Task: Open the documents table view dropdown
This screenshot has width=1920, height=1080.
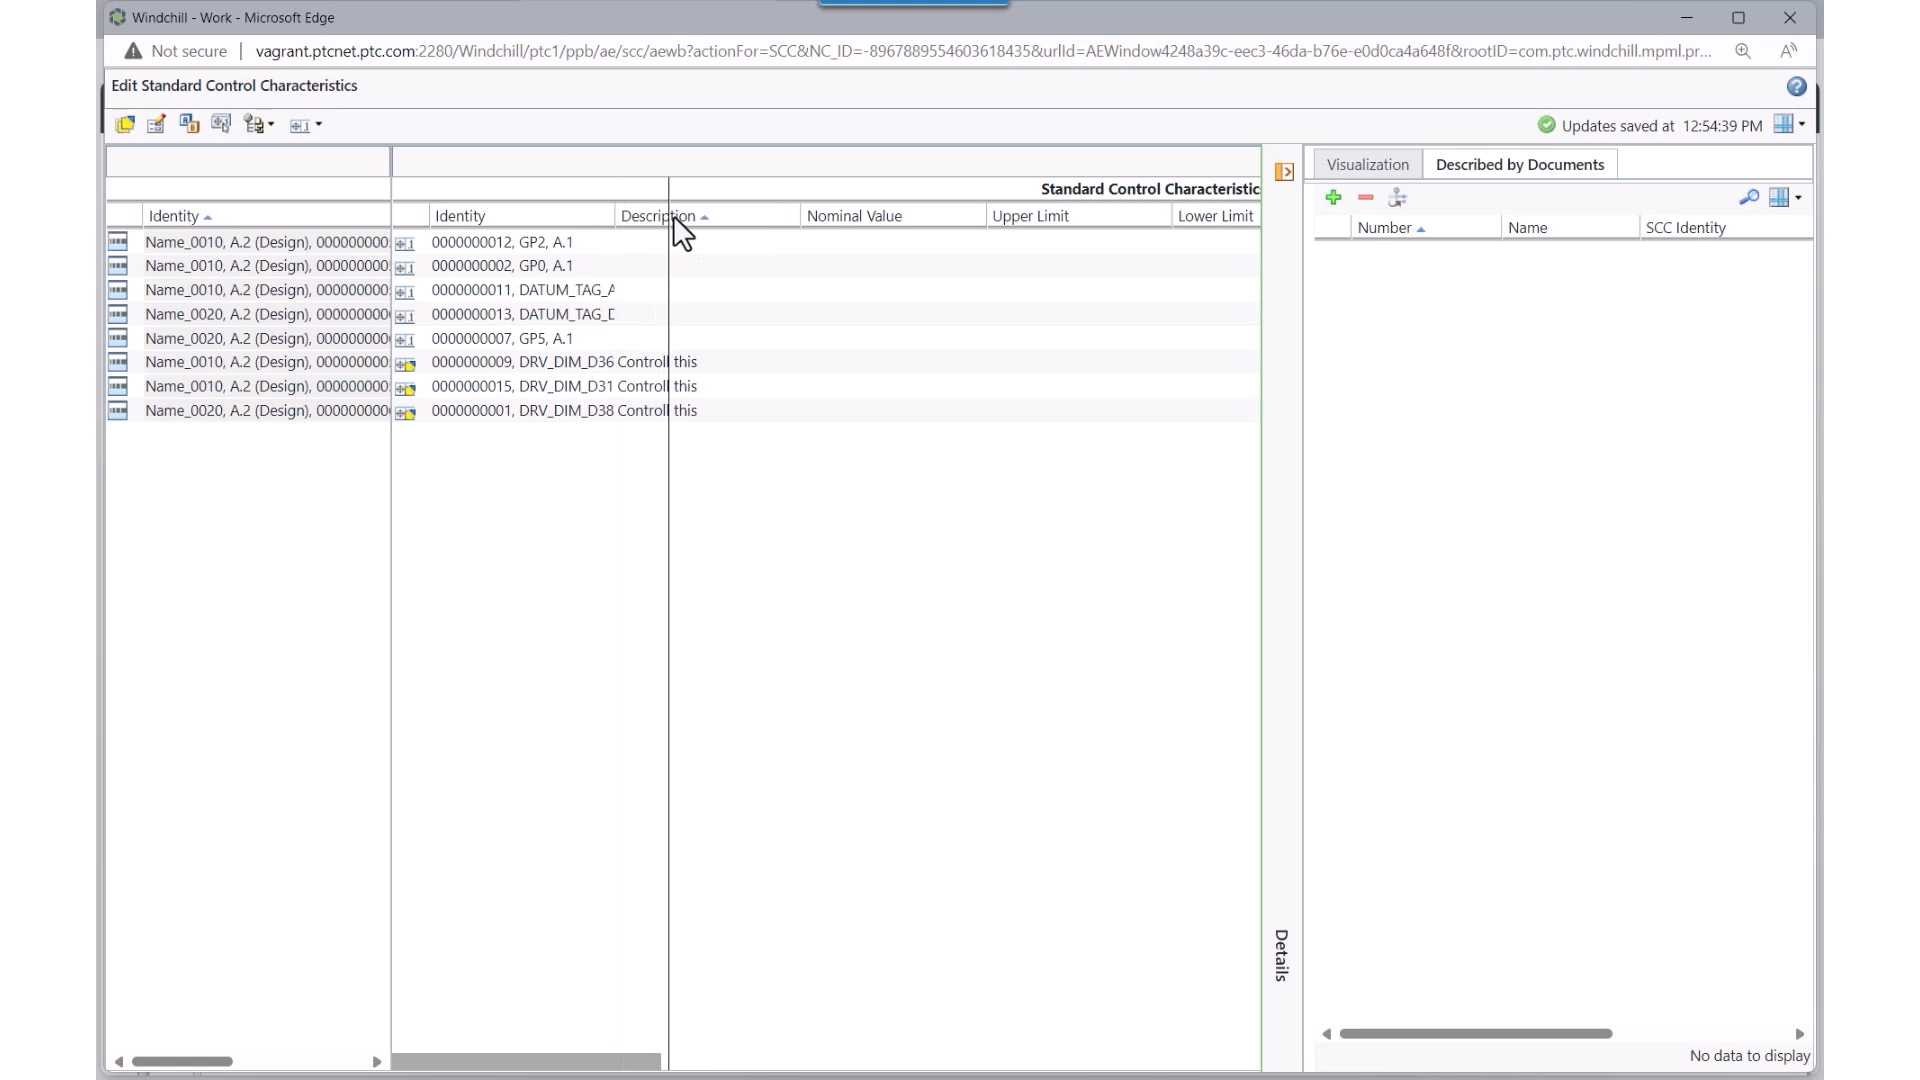Action: coord(1785,198)
